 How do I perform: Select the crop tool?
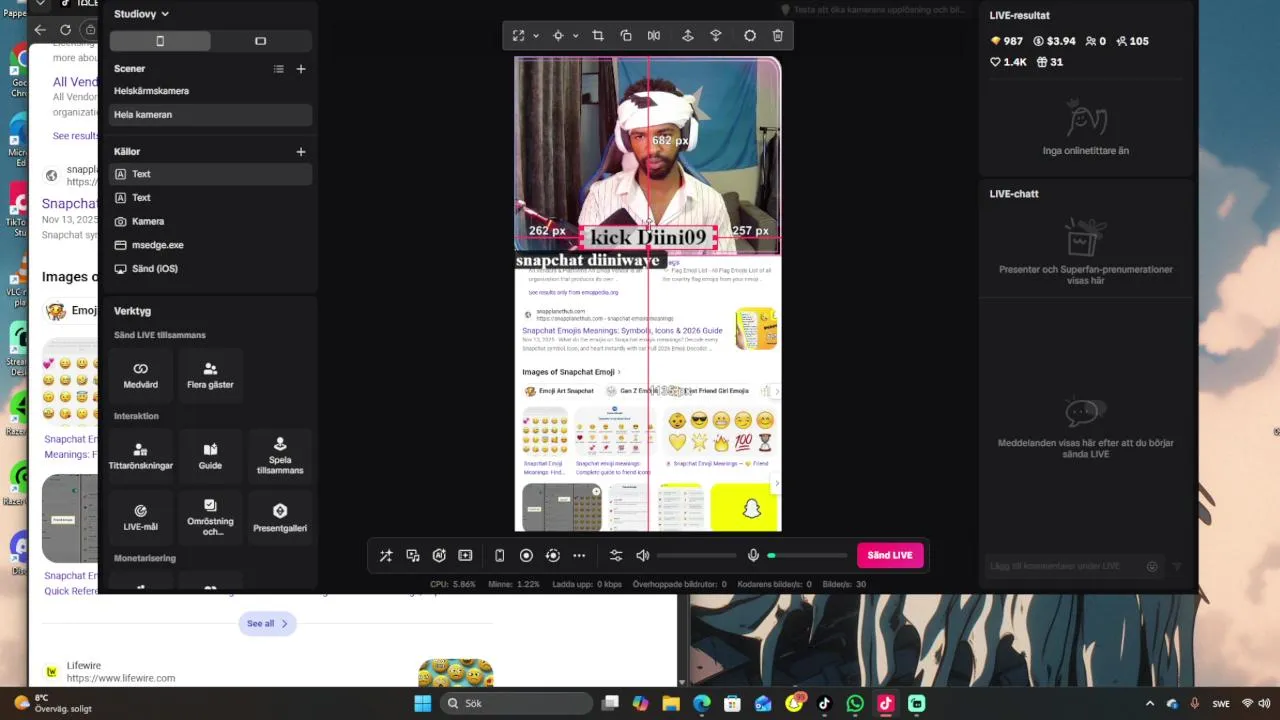598,36
